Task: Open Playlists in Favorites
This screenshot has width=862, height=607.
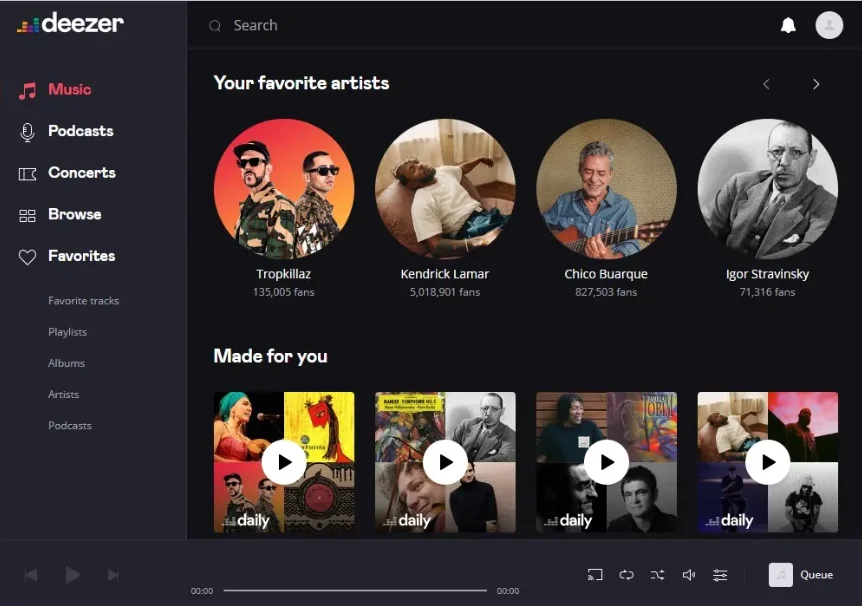Action: tap(68, 332)
